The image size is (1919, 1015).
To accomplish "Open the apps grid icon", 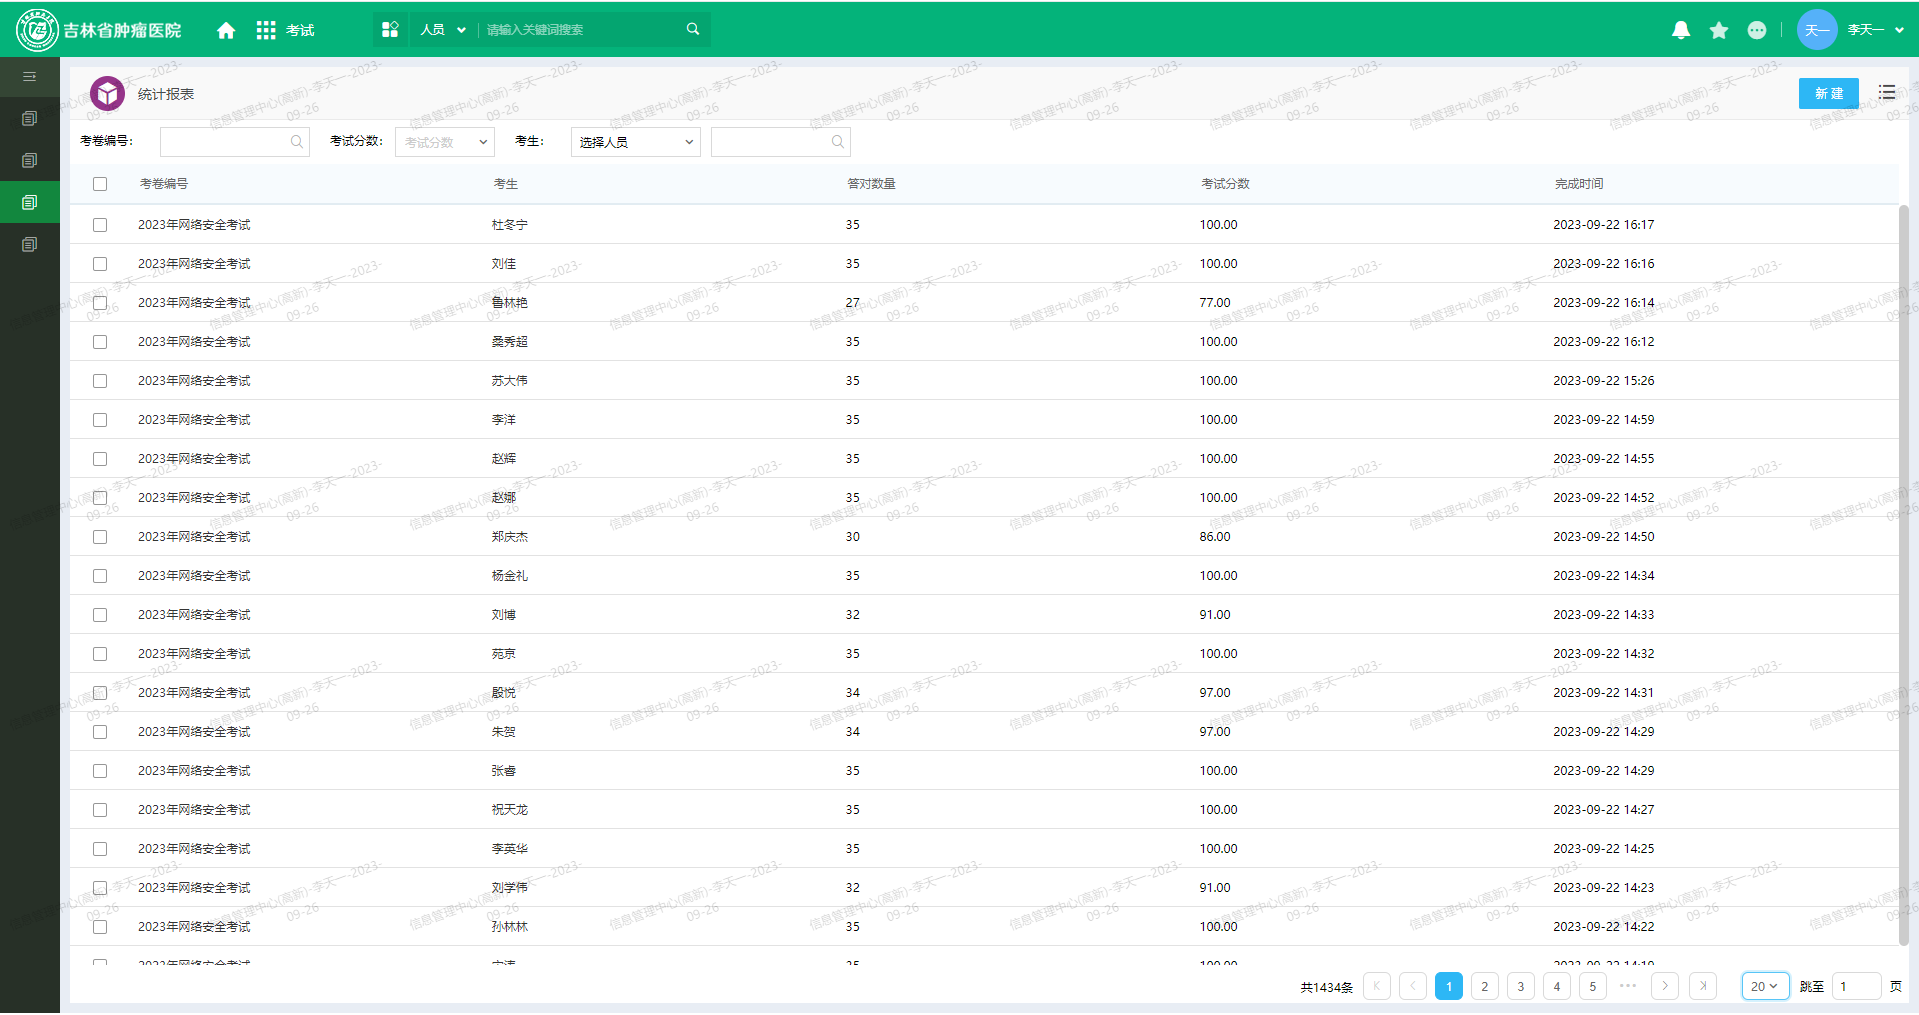I will coord(266,30).
